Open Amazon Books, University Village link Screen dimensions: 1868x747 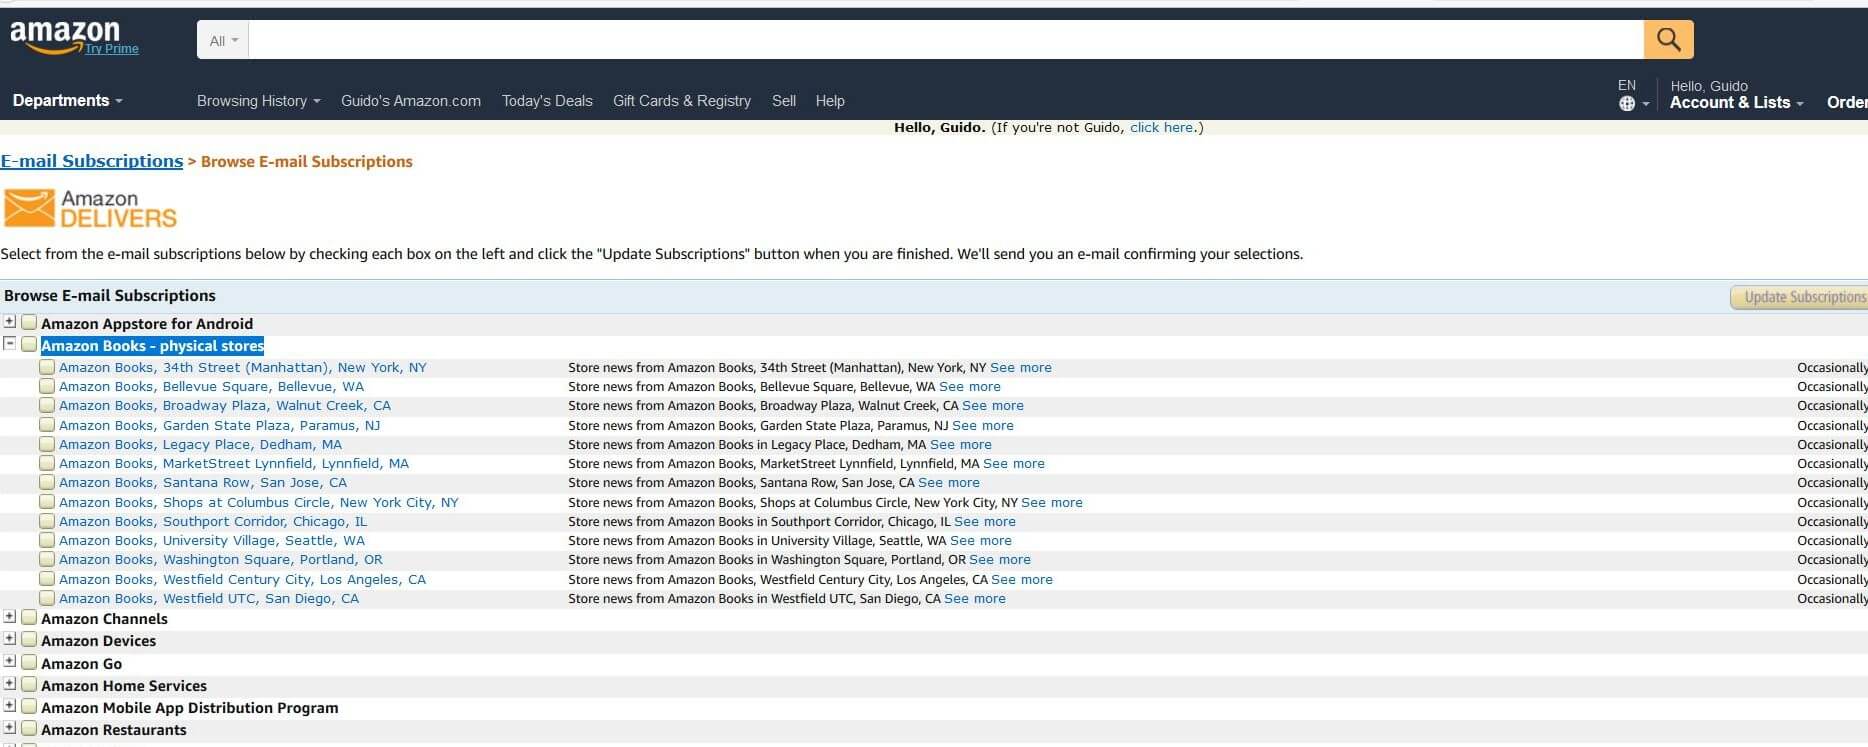click(x=212, y=540)
